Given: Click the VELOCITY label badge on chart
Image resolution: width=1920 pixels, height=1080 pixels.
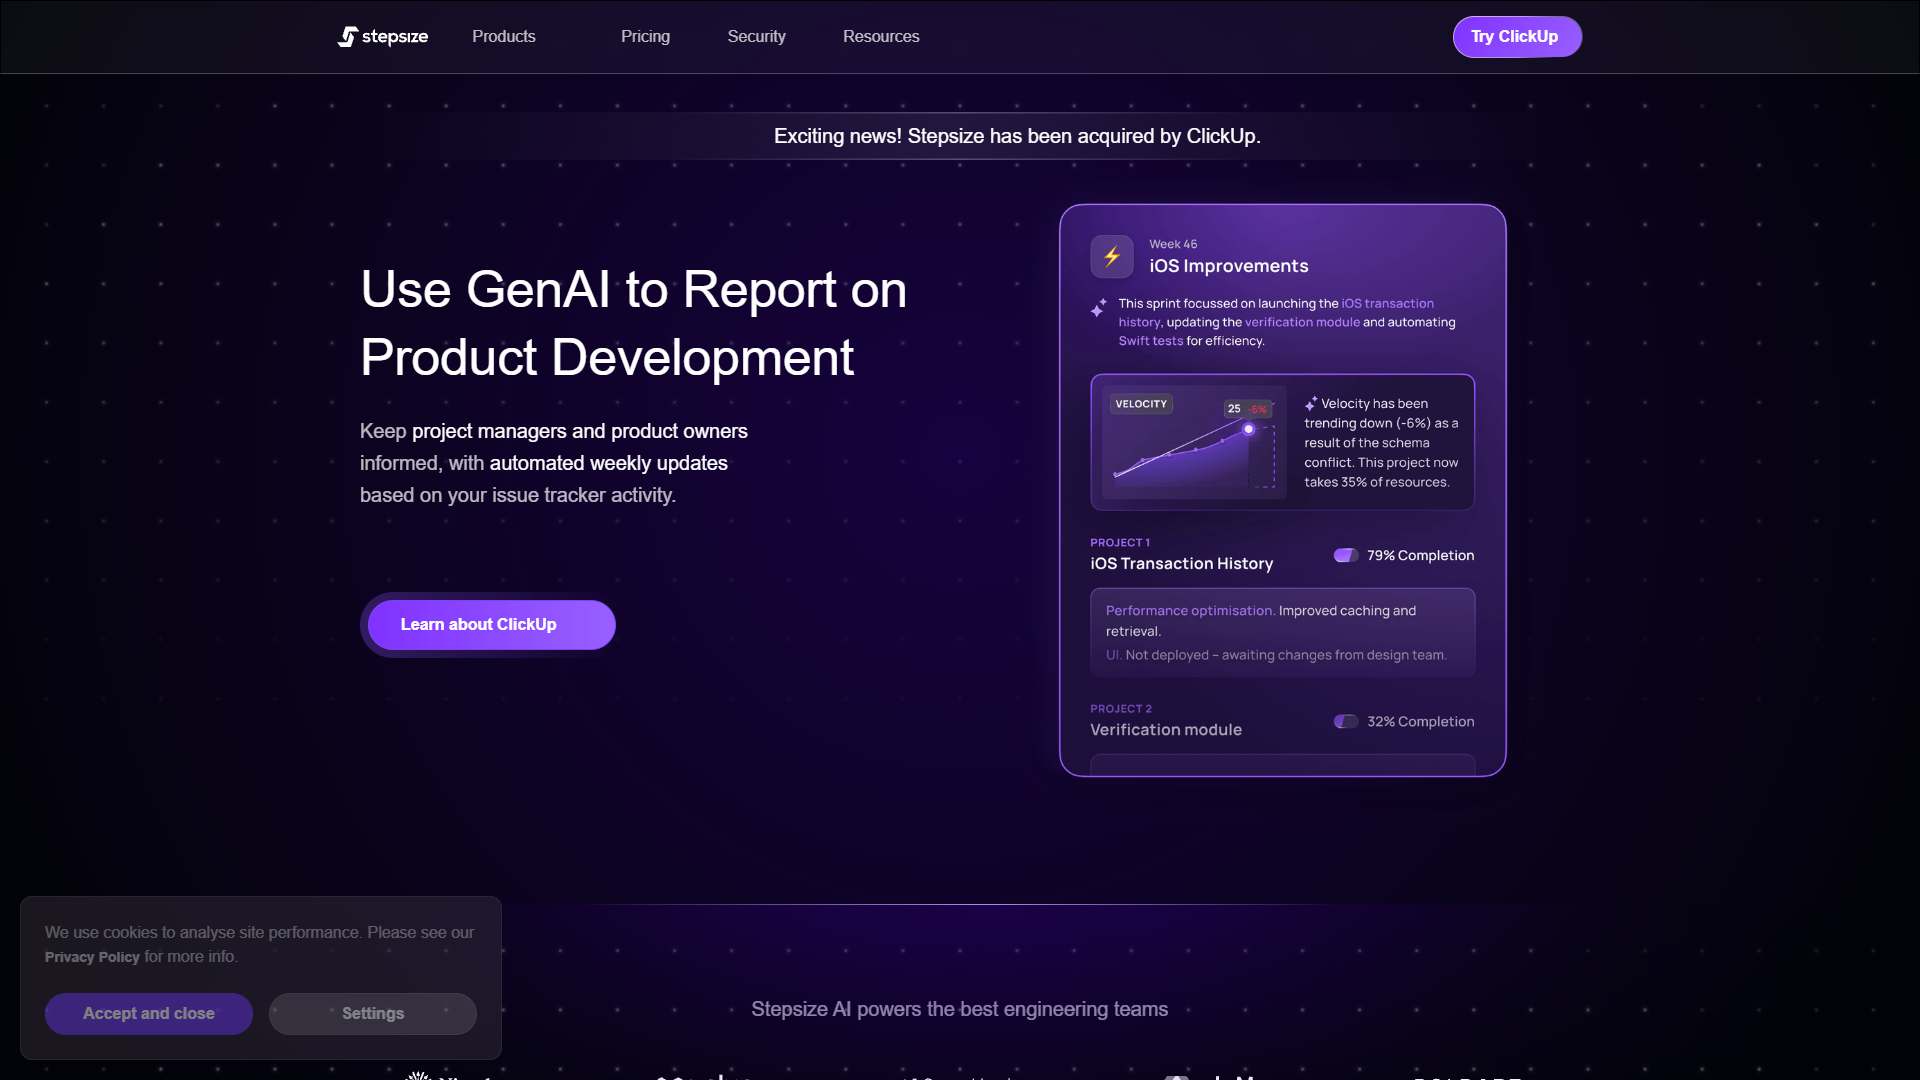Looking at the screenshot, I should point(1141,404).
